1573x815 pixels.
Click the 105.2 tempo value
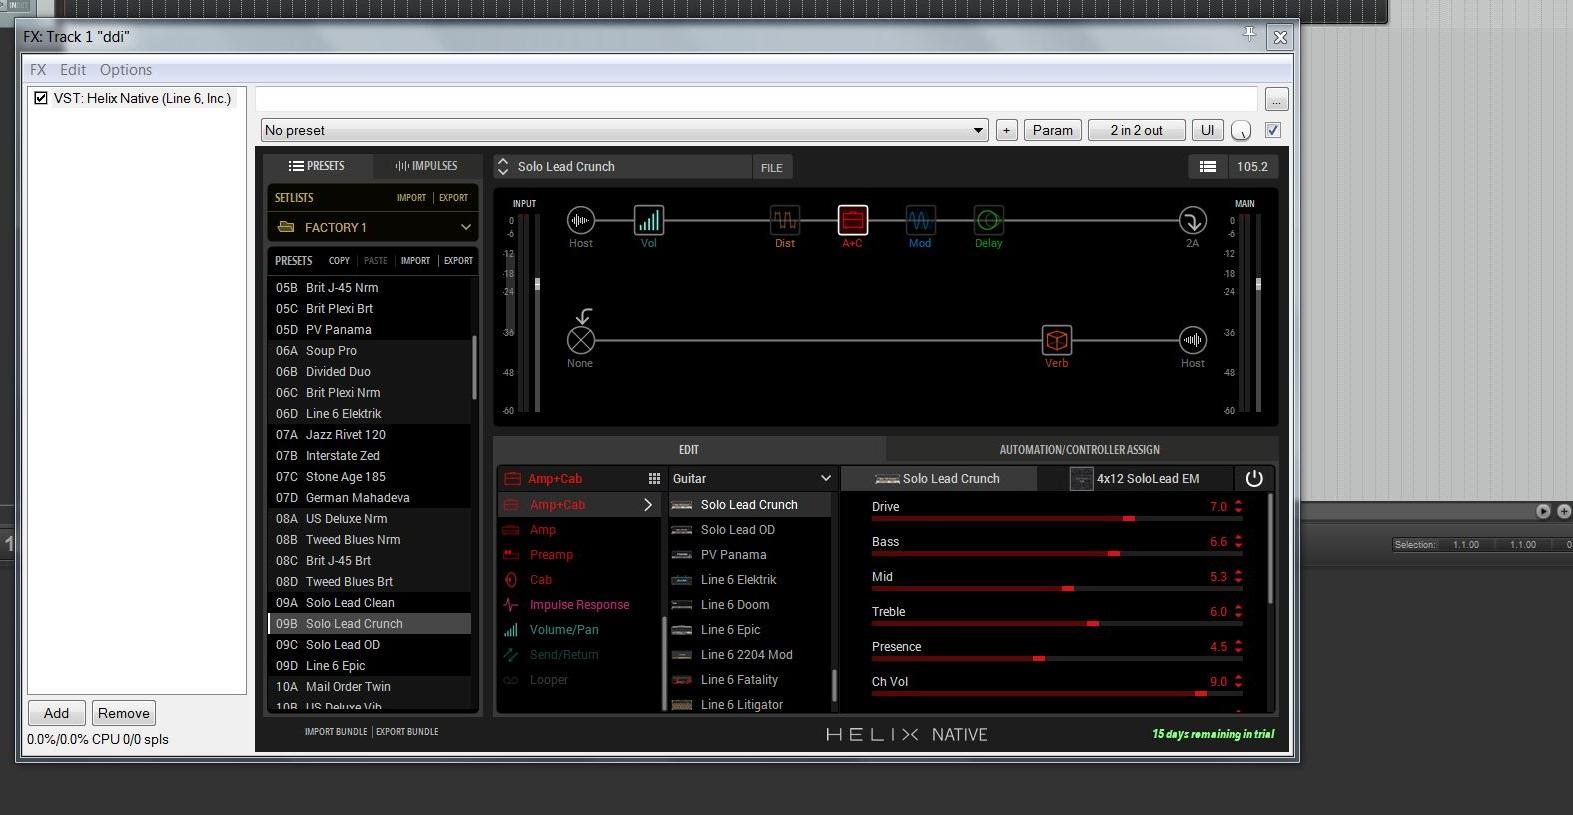(1252, 167)
